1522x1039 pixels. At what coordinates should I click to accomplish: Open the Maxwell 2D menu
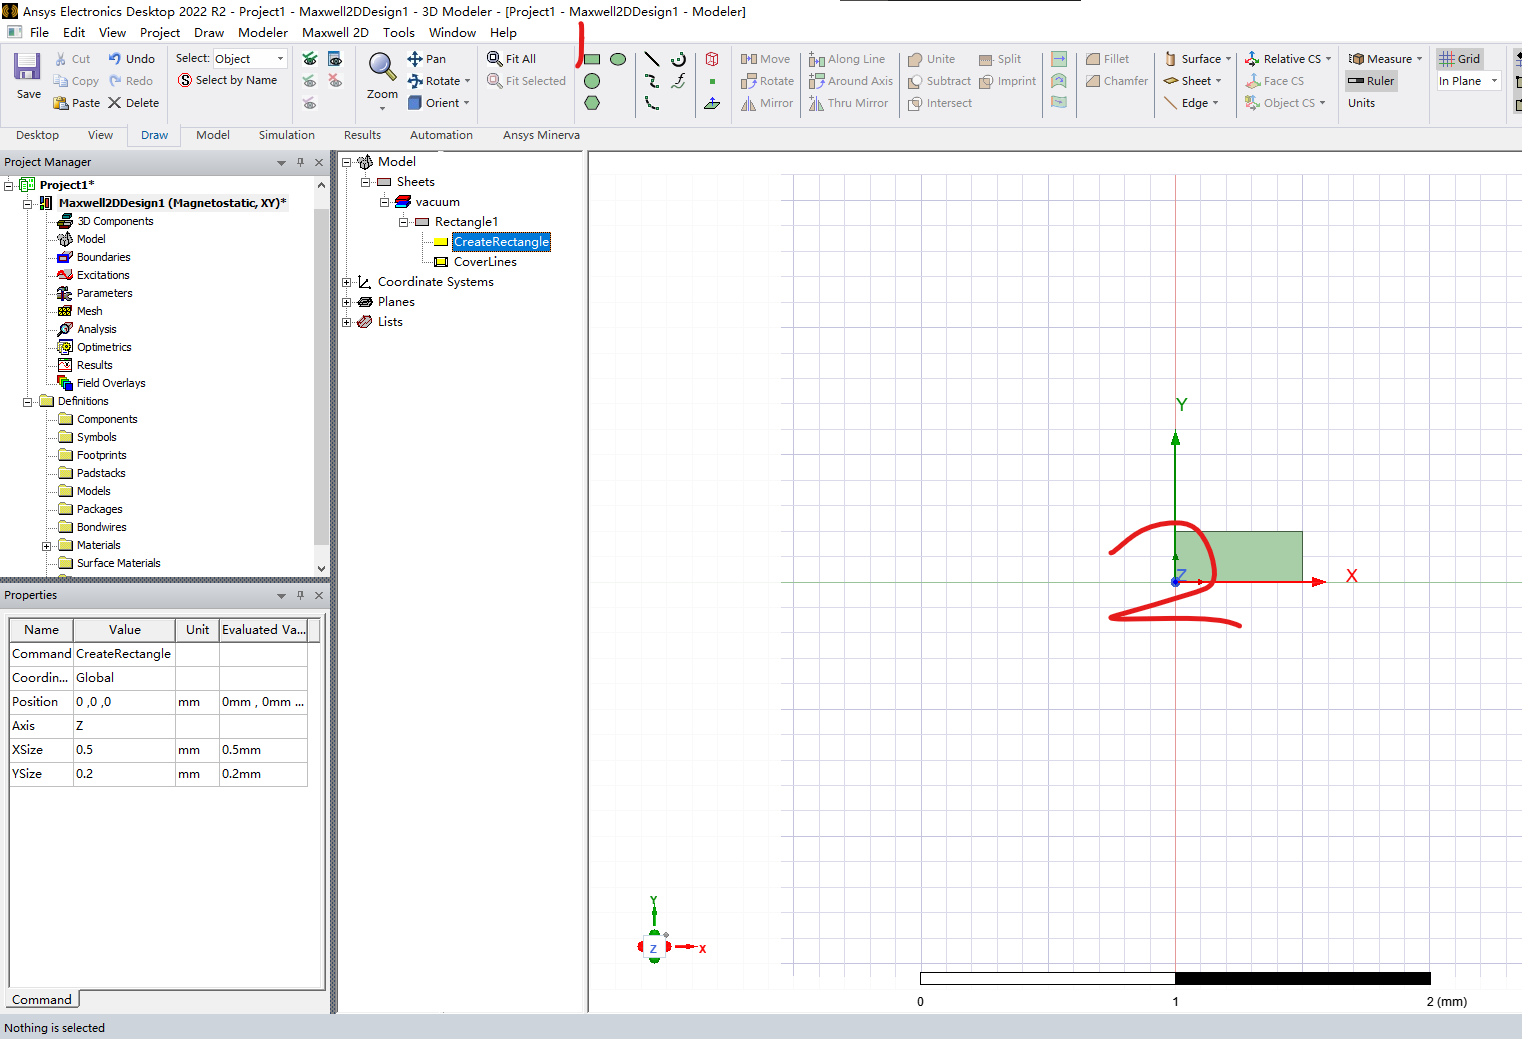335,32
